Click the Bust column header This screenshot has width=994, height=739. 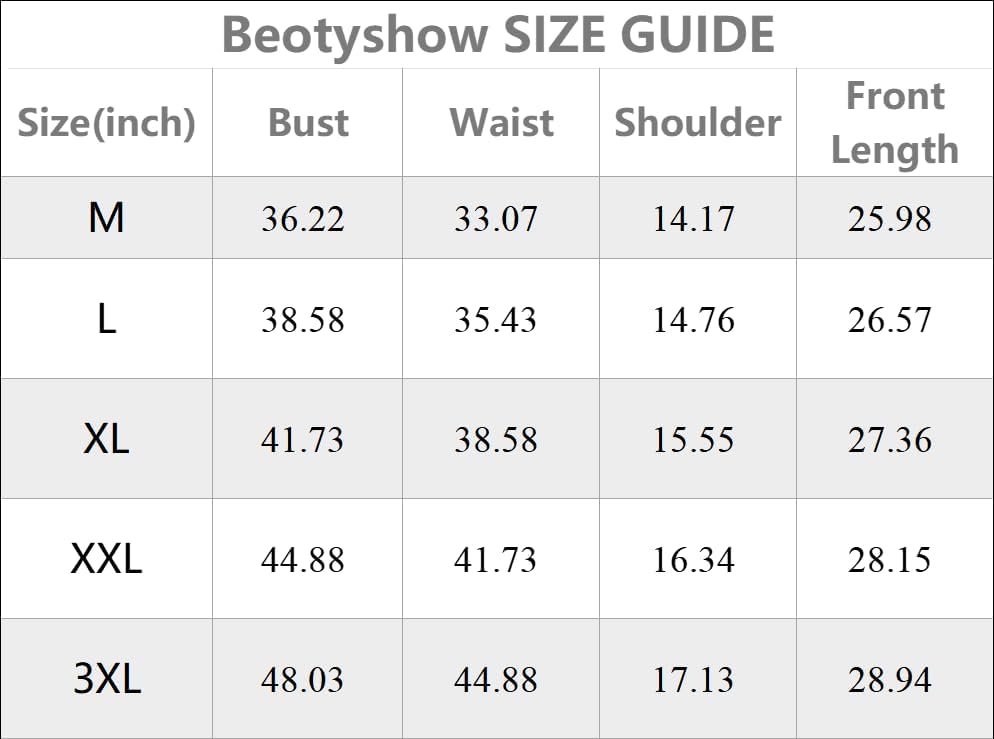[x=308, y=123]
